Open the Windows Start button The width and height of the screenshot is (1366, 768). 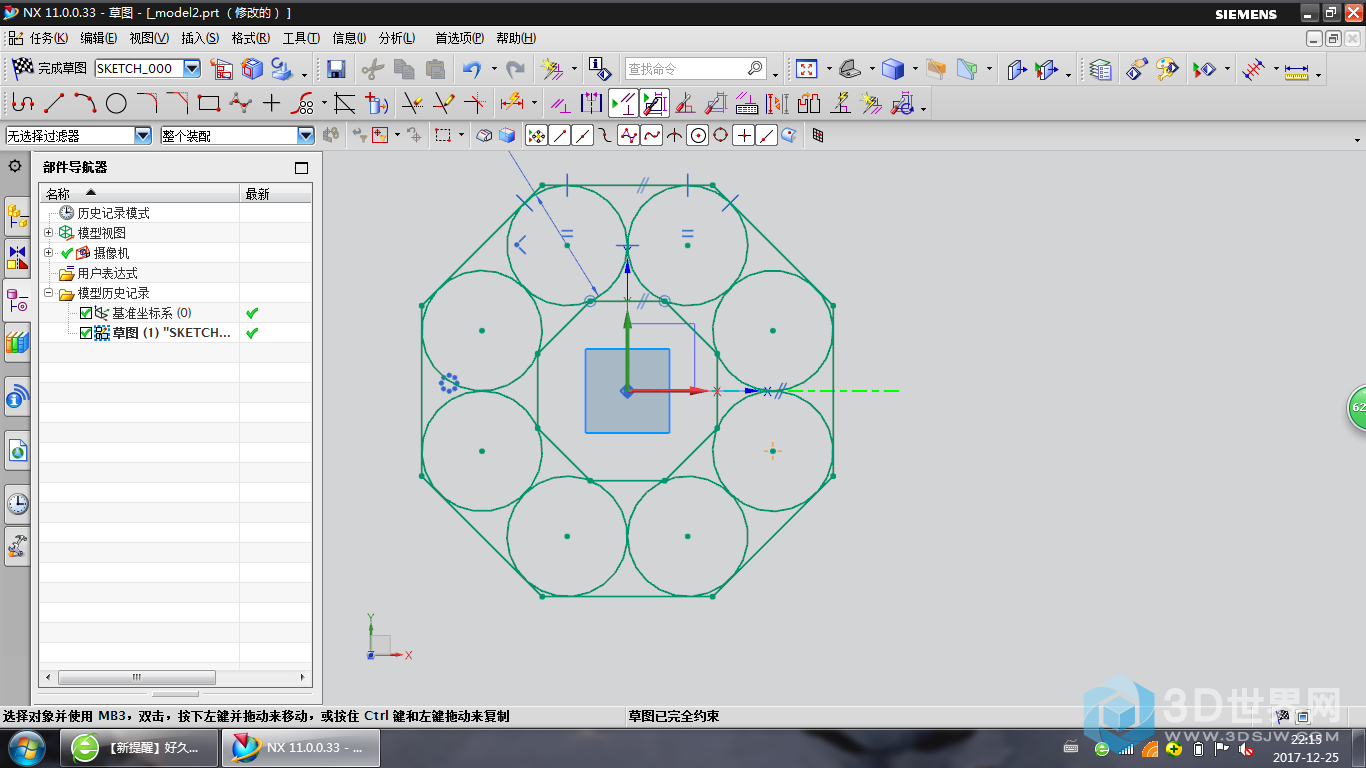[25, 747]
